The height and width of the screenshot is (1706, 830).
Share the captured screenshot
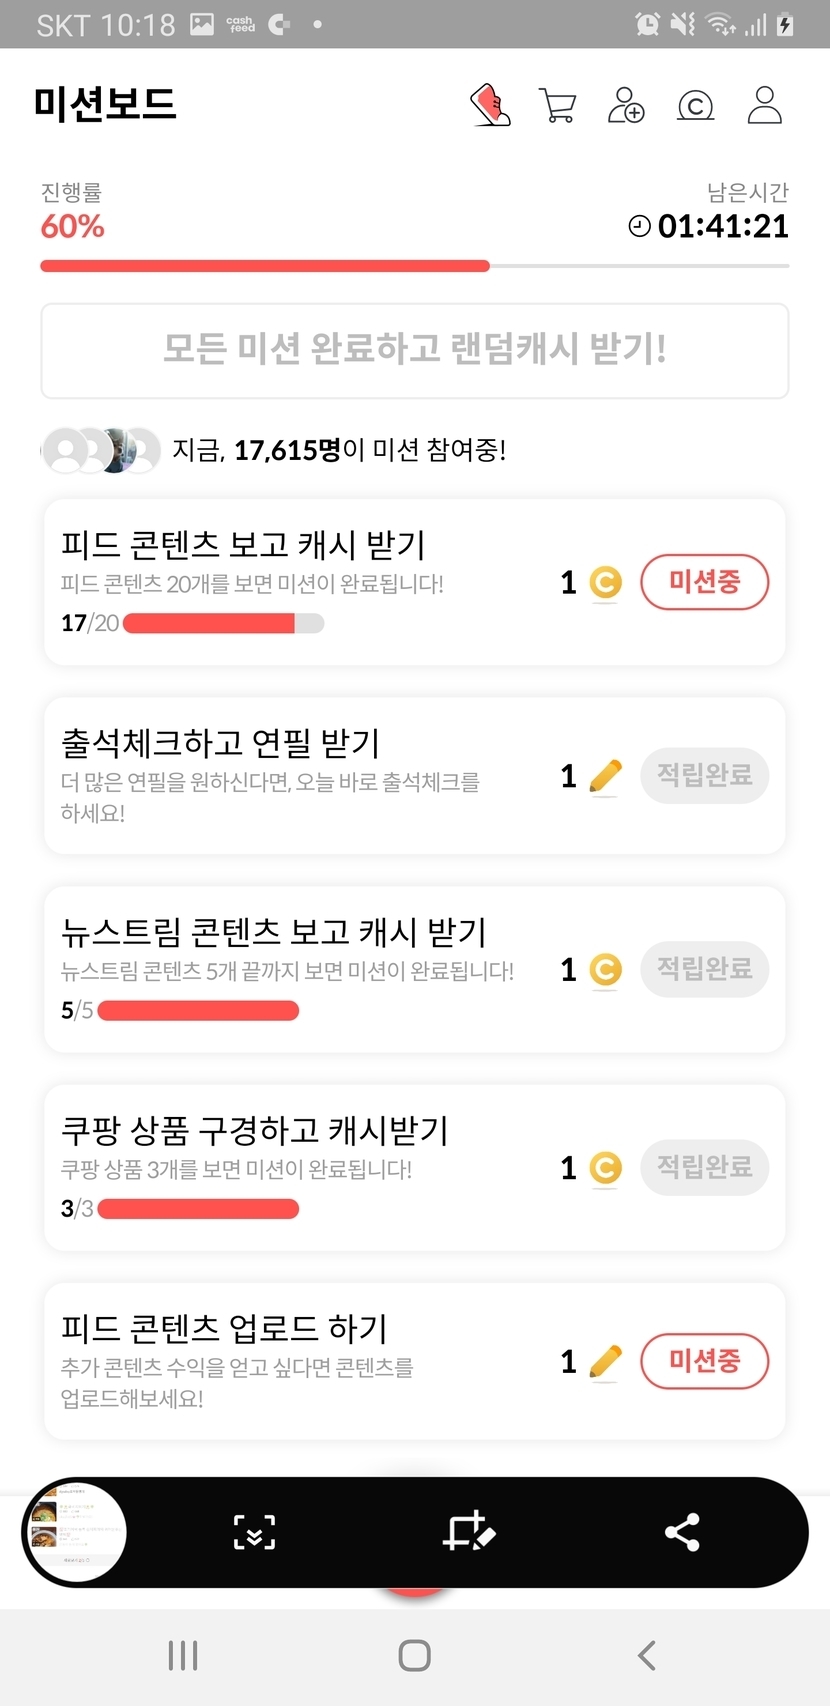(682, 1532)
